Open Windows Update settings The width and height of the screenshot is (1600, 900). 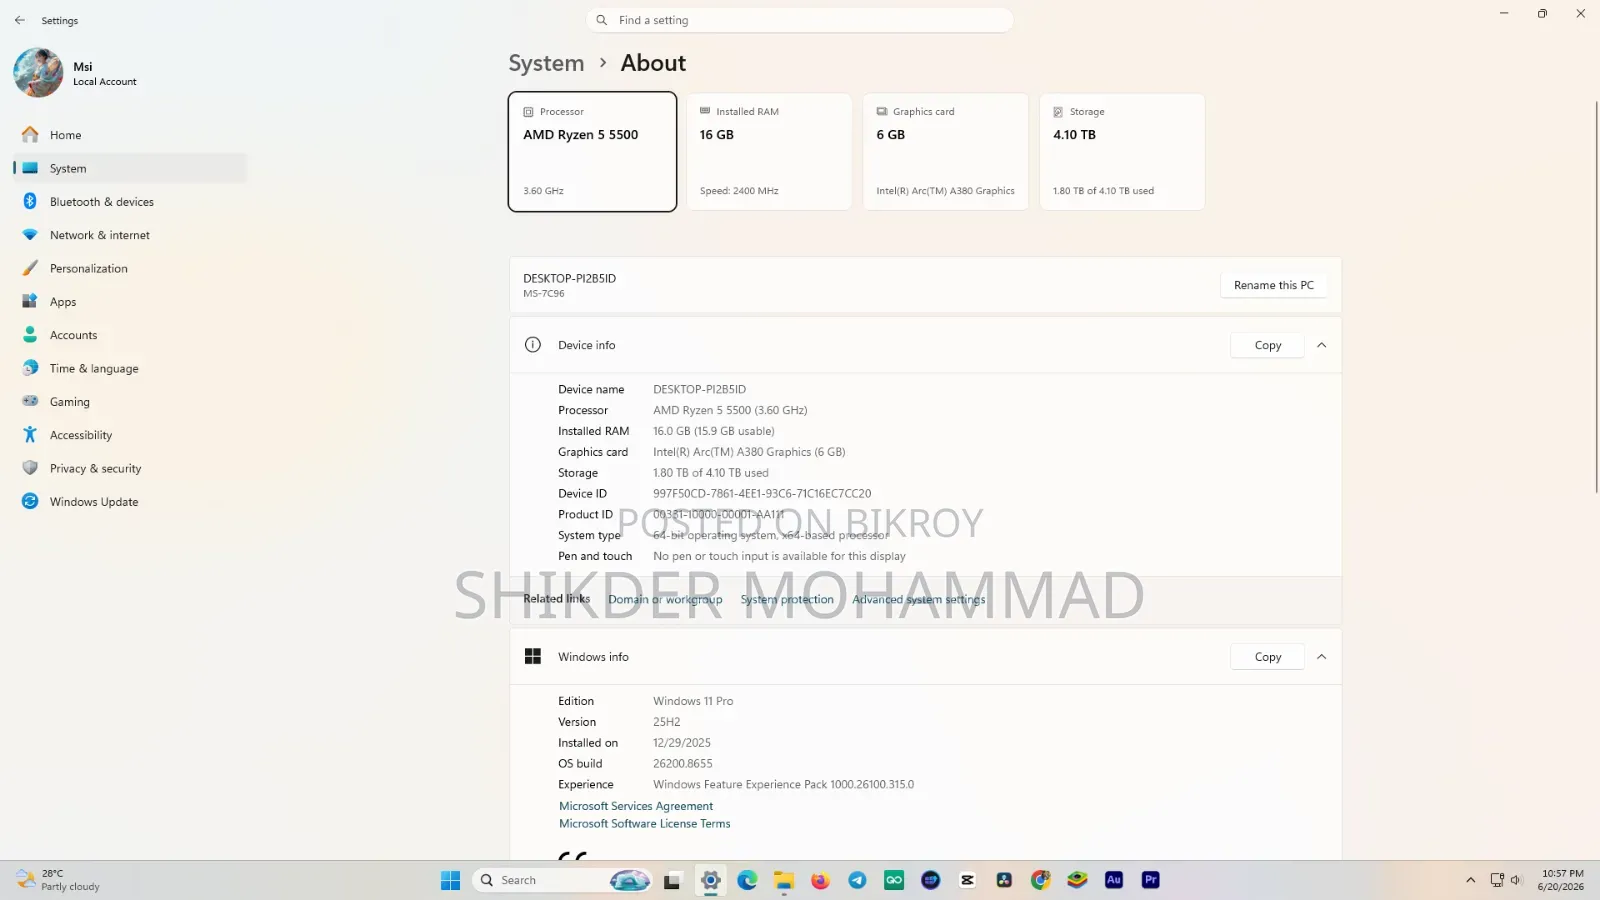click(130, 502)
